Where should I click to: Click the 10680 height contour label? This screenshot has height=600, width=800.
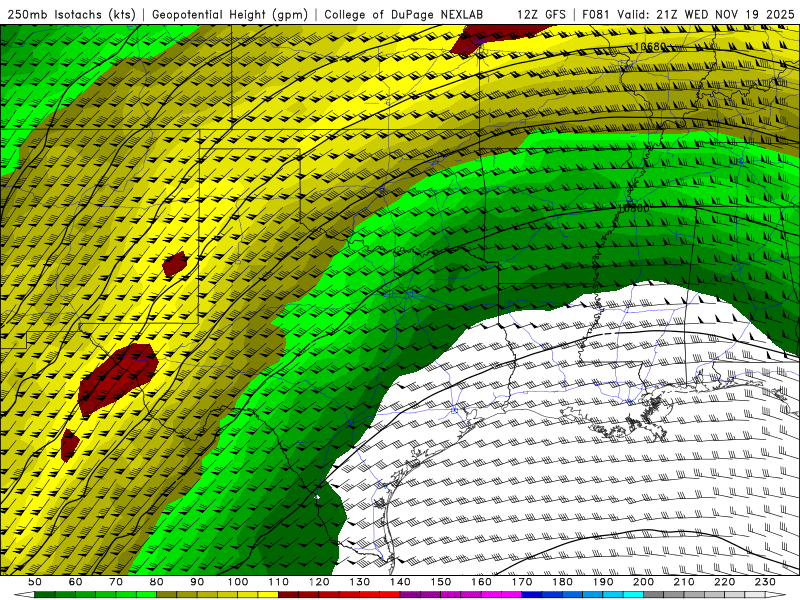[650, 46]
